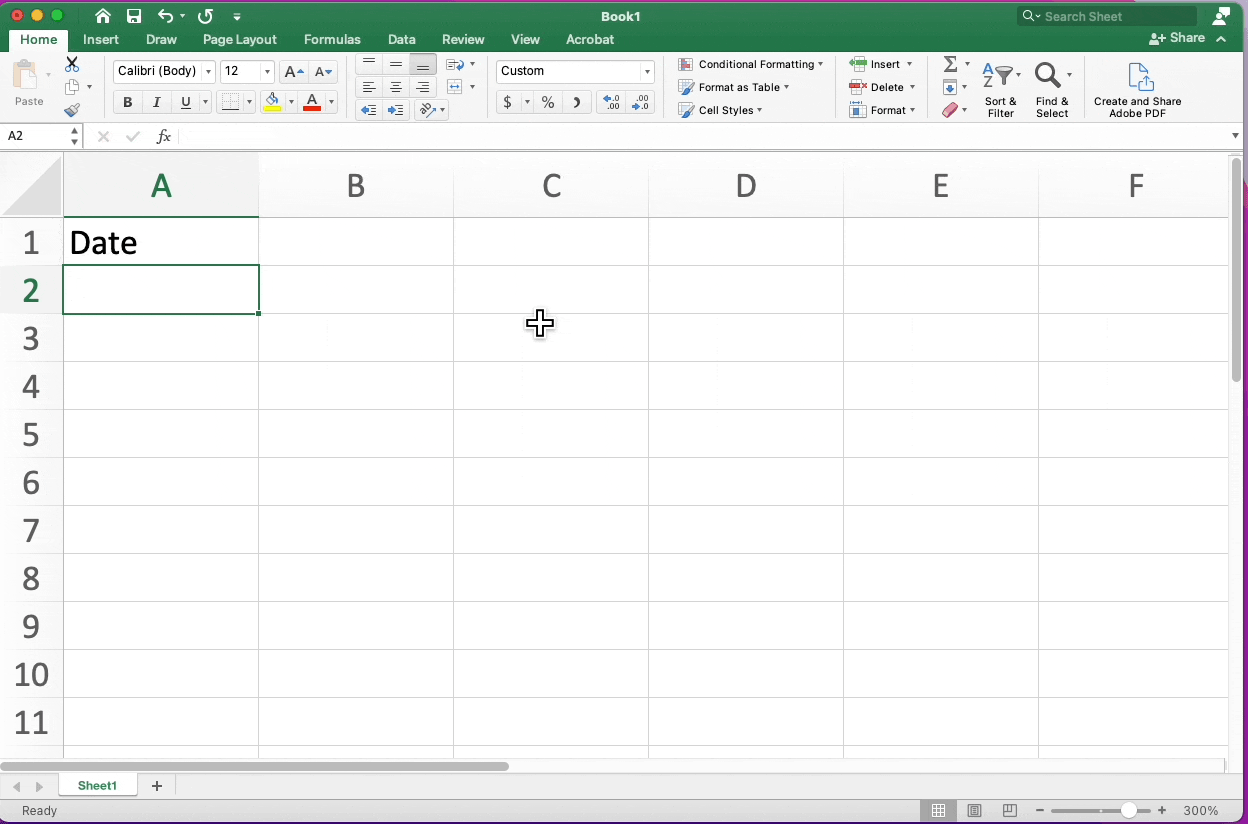Screen dimensions: 1248x824
Task: Open the Calibri font name dropdown
Action: (208, 72)
